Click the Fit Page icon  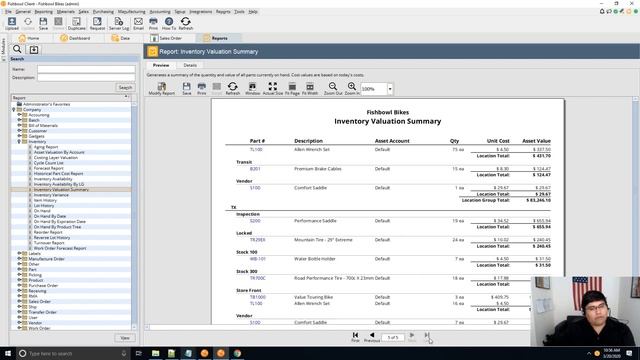point(292,89)
